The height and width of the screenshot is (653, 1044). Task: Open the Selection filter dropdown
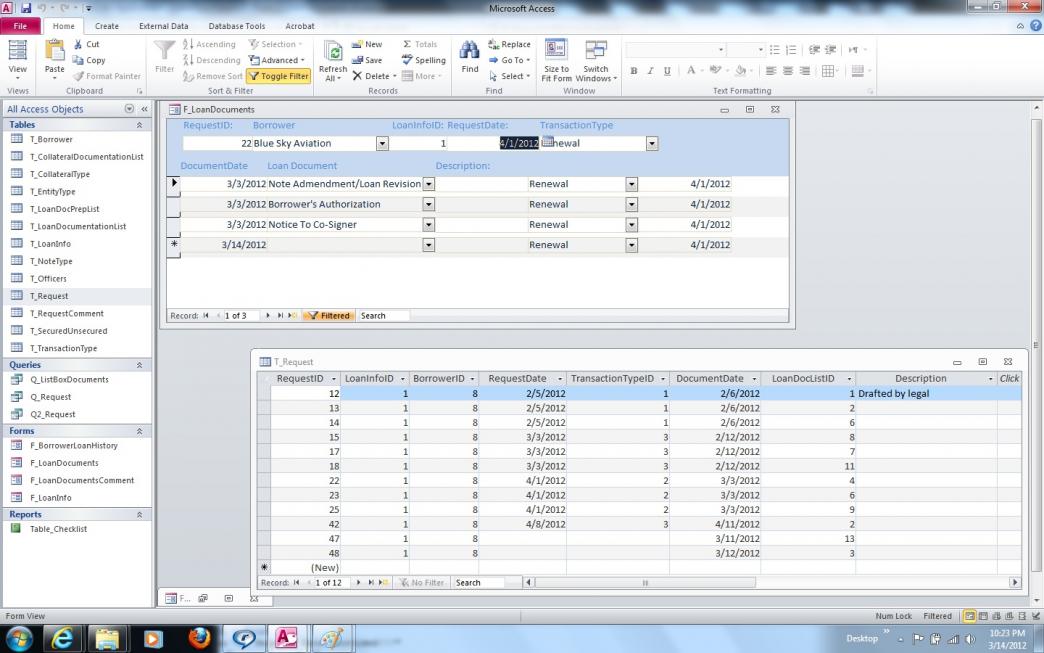pos(276,44)
